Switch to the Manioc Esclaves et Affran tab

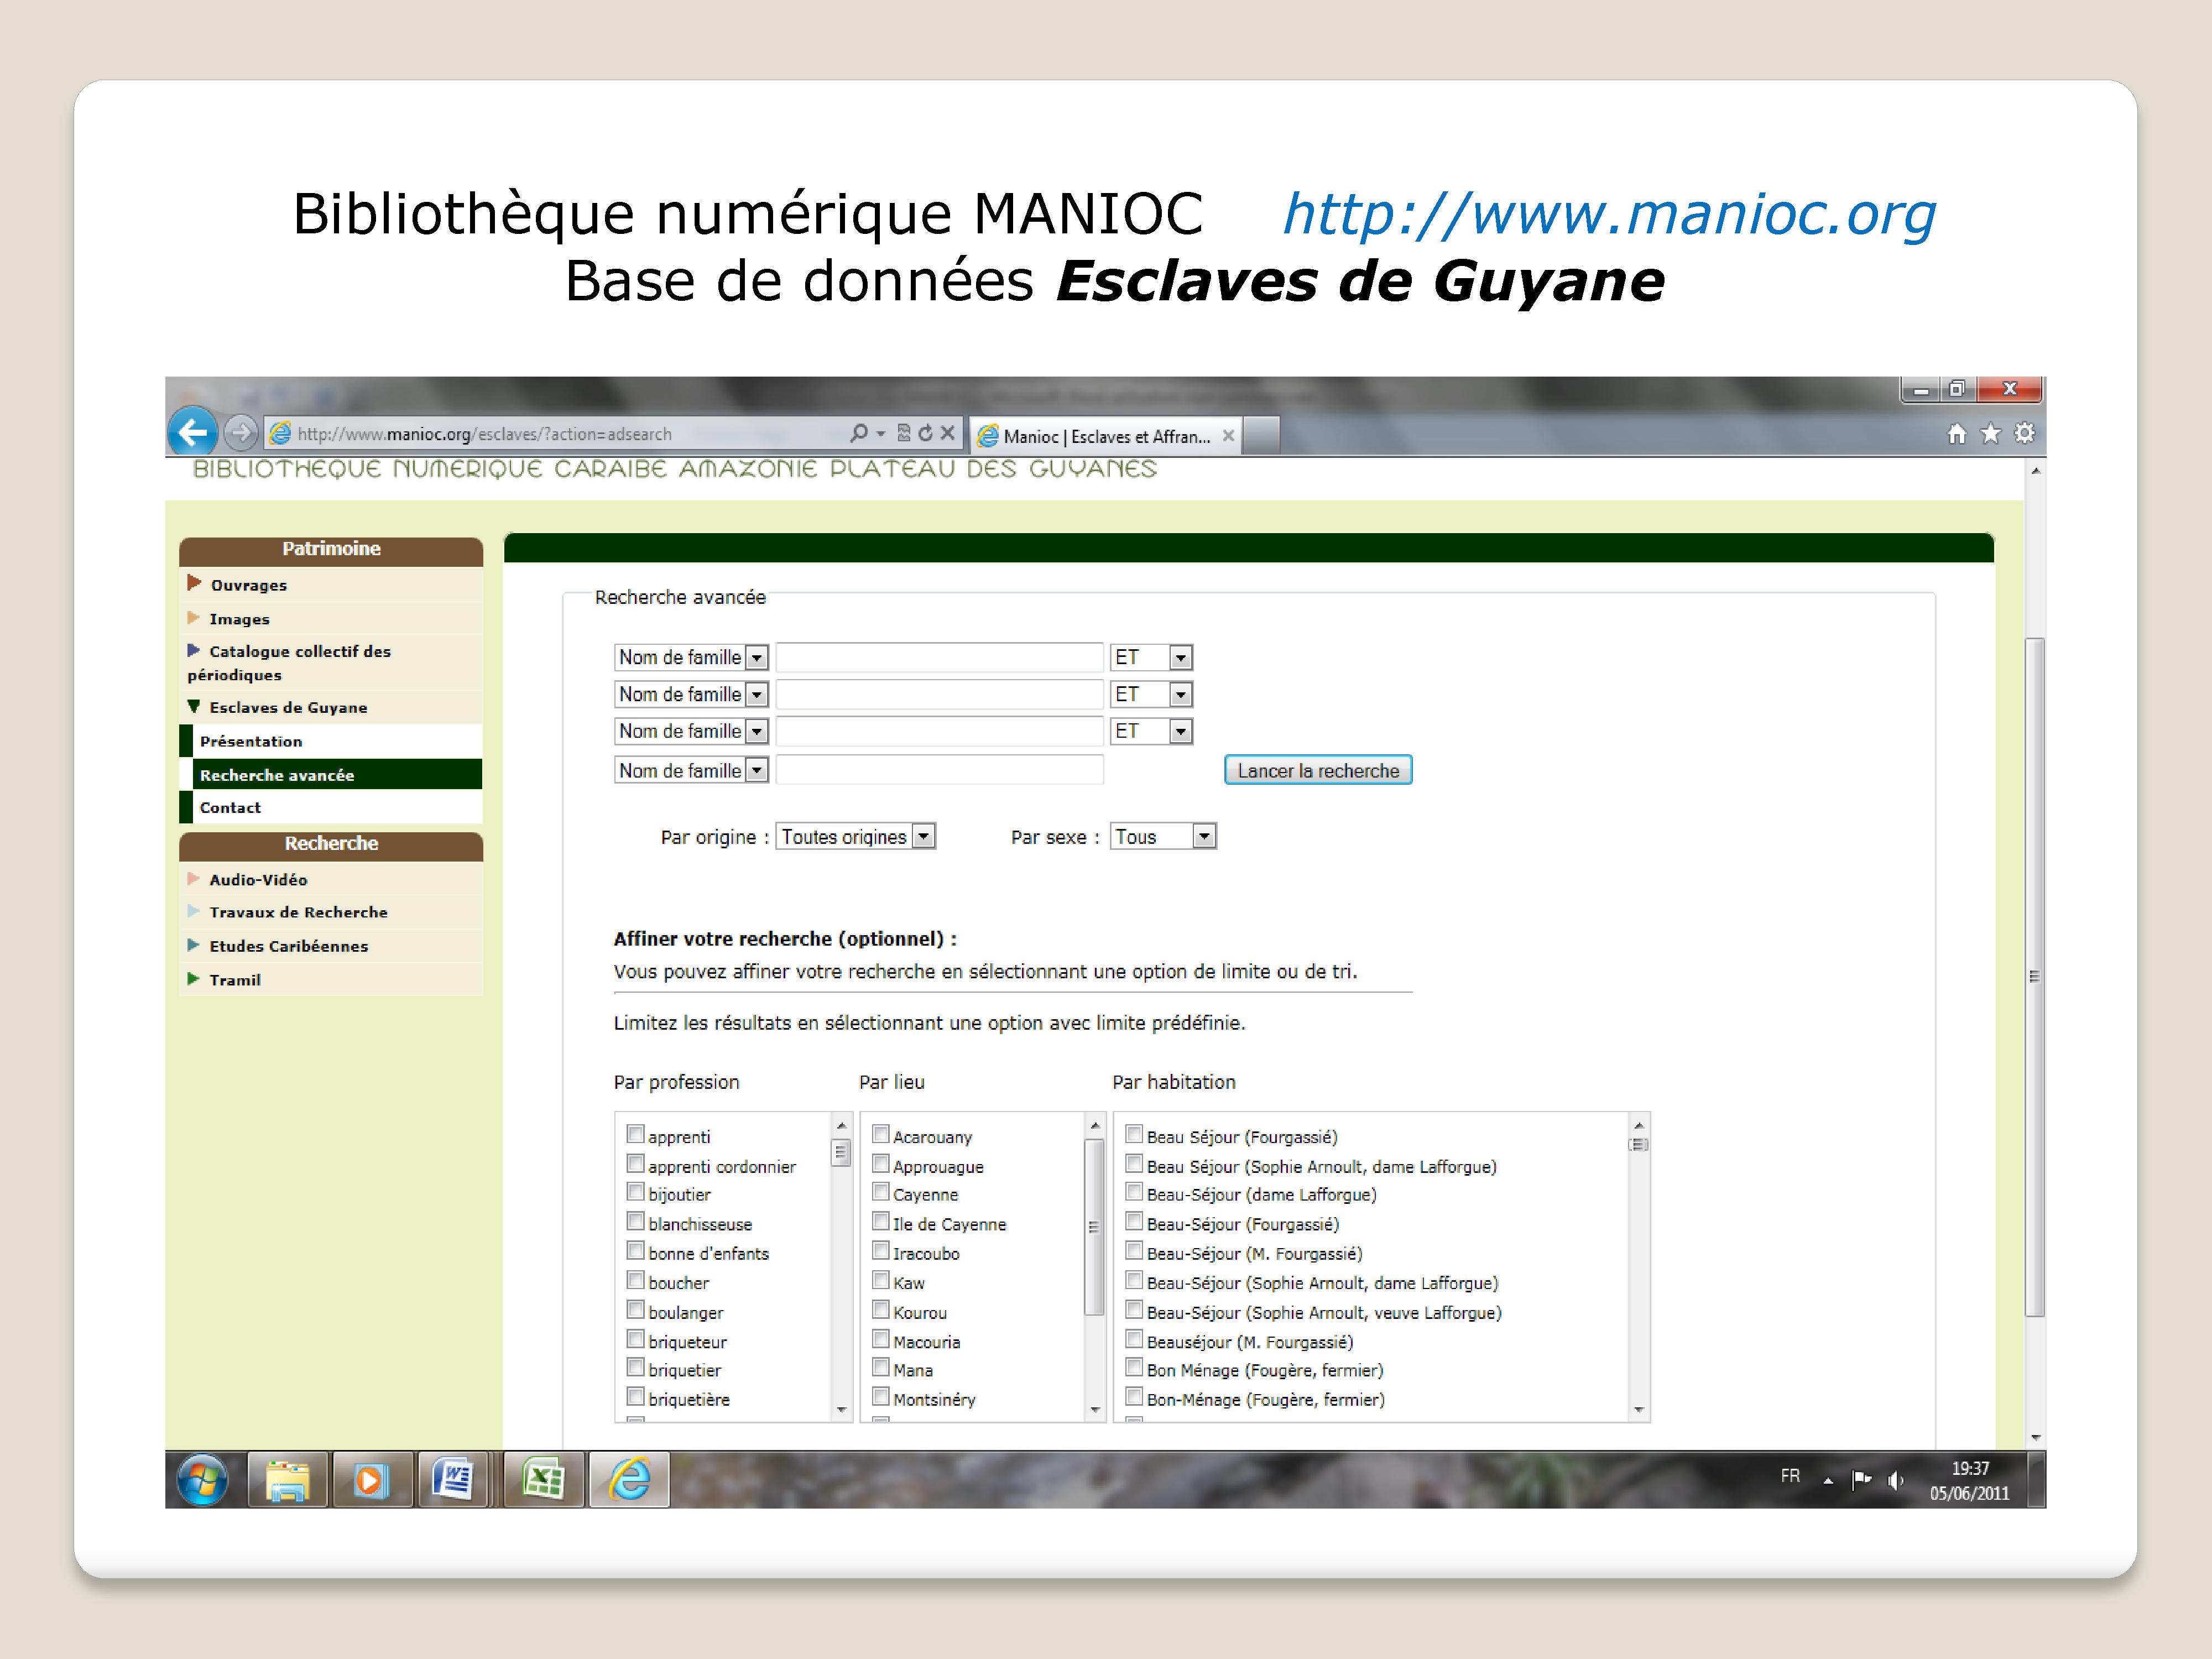[1106, 436]
